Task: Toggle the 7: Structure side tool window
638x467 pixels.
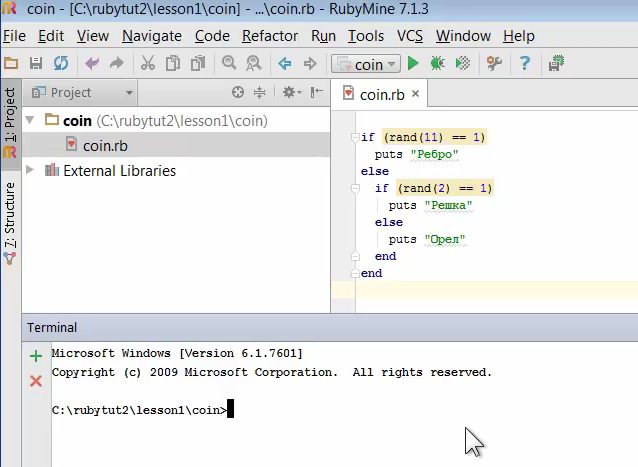Action: pyautogui.click(x=10, y=223)
